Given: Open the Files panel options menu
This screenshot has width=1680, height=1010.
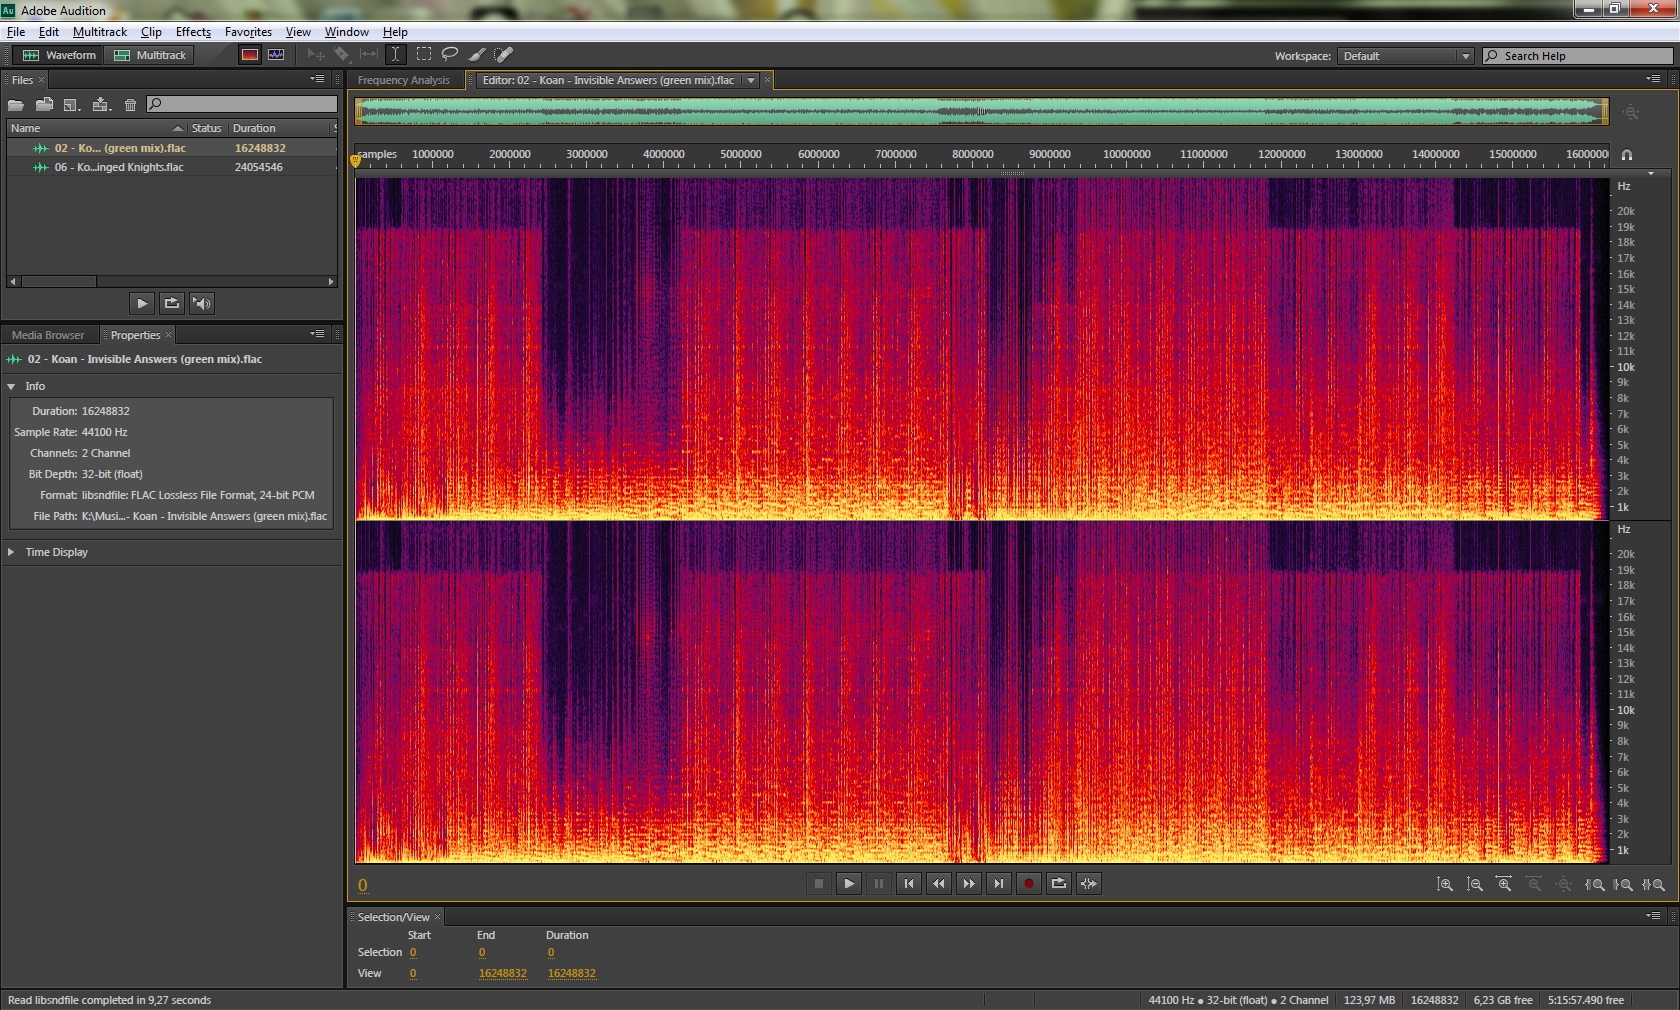Looking at the screenshot, I should coord(317,79).
